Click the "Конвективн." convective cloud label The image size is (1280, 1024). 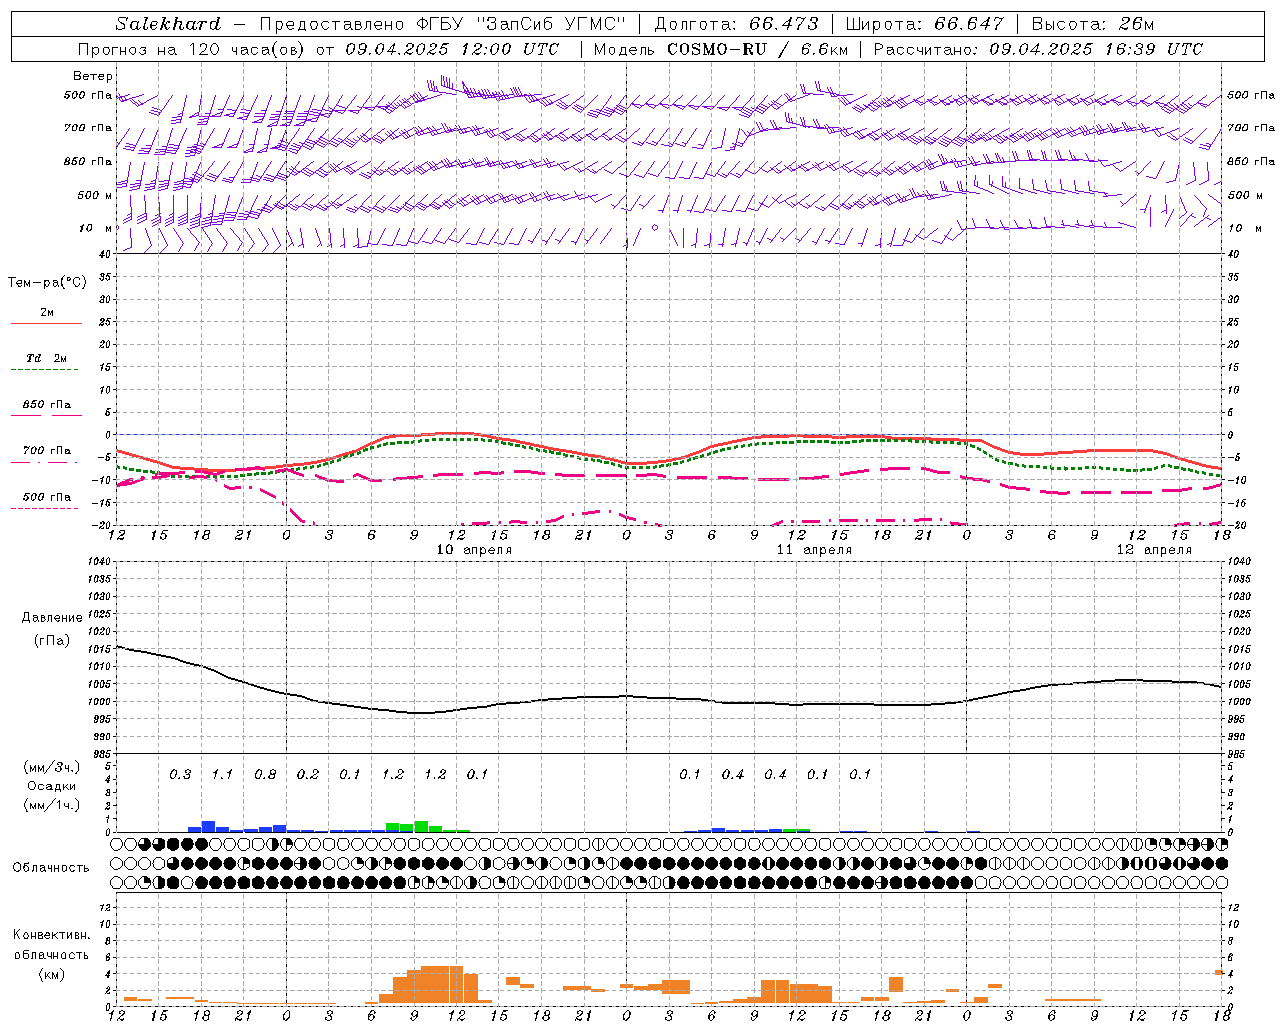pyautogui.click(x=51, y=935)
